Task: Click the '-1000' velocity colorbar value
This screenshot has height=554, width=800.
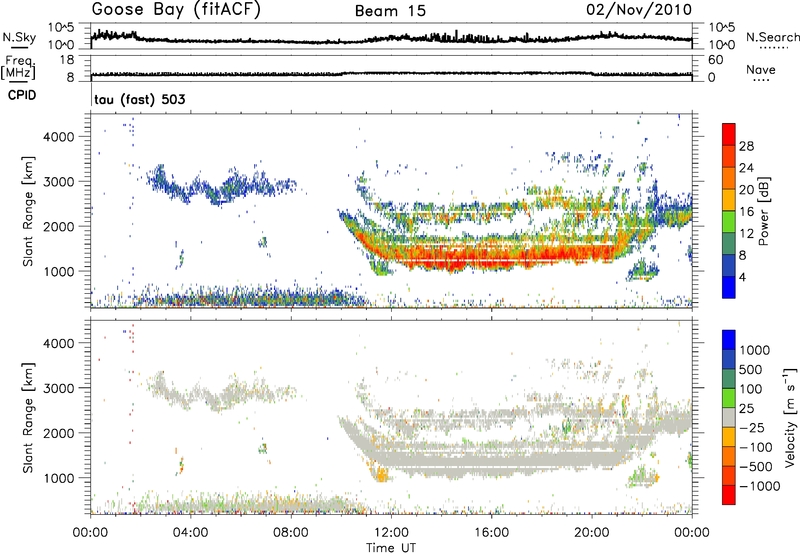Action: point(759,486)
